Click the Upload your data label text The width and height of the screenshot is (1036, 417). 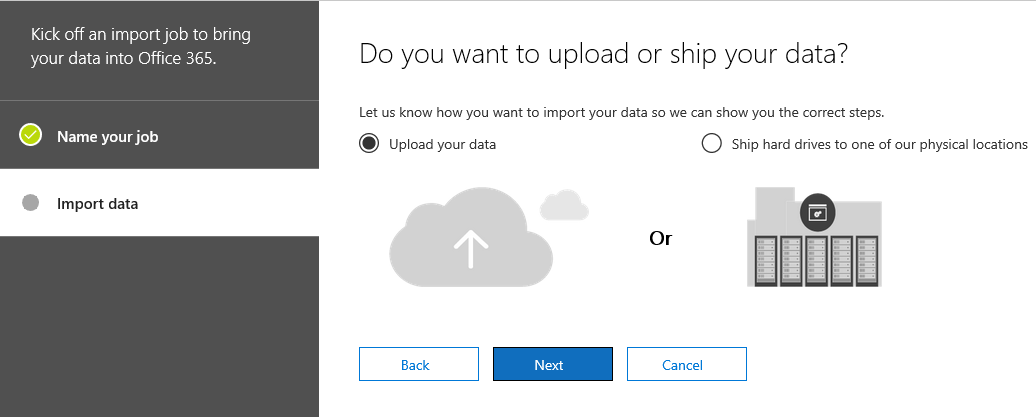[x=442, y=144]
